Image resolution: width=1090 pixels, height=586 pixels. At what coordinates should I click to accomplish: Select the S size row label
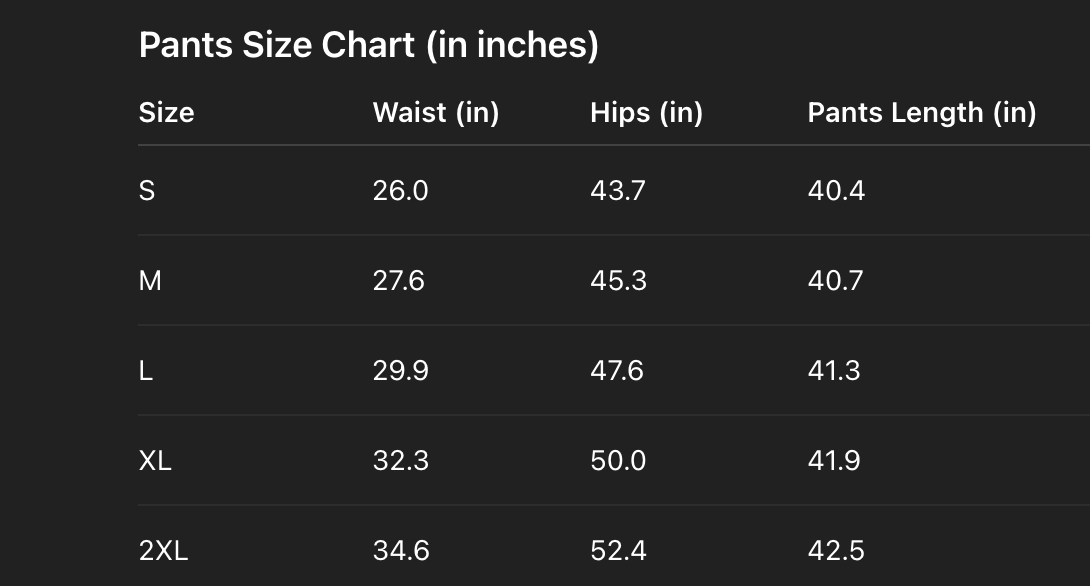[x=147, y=190]
